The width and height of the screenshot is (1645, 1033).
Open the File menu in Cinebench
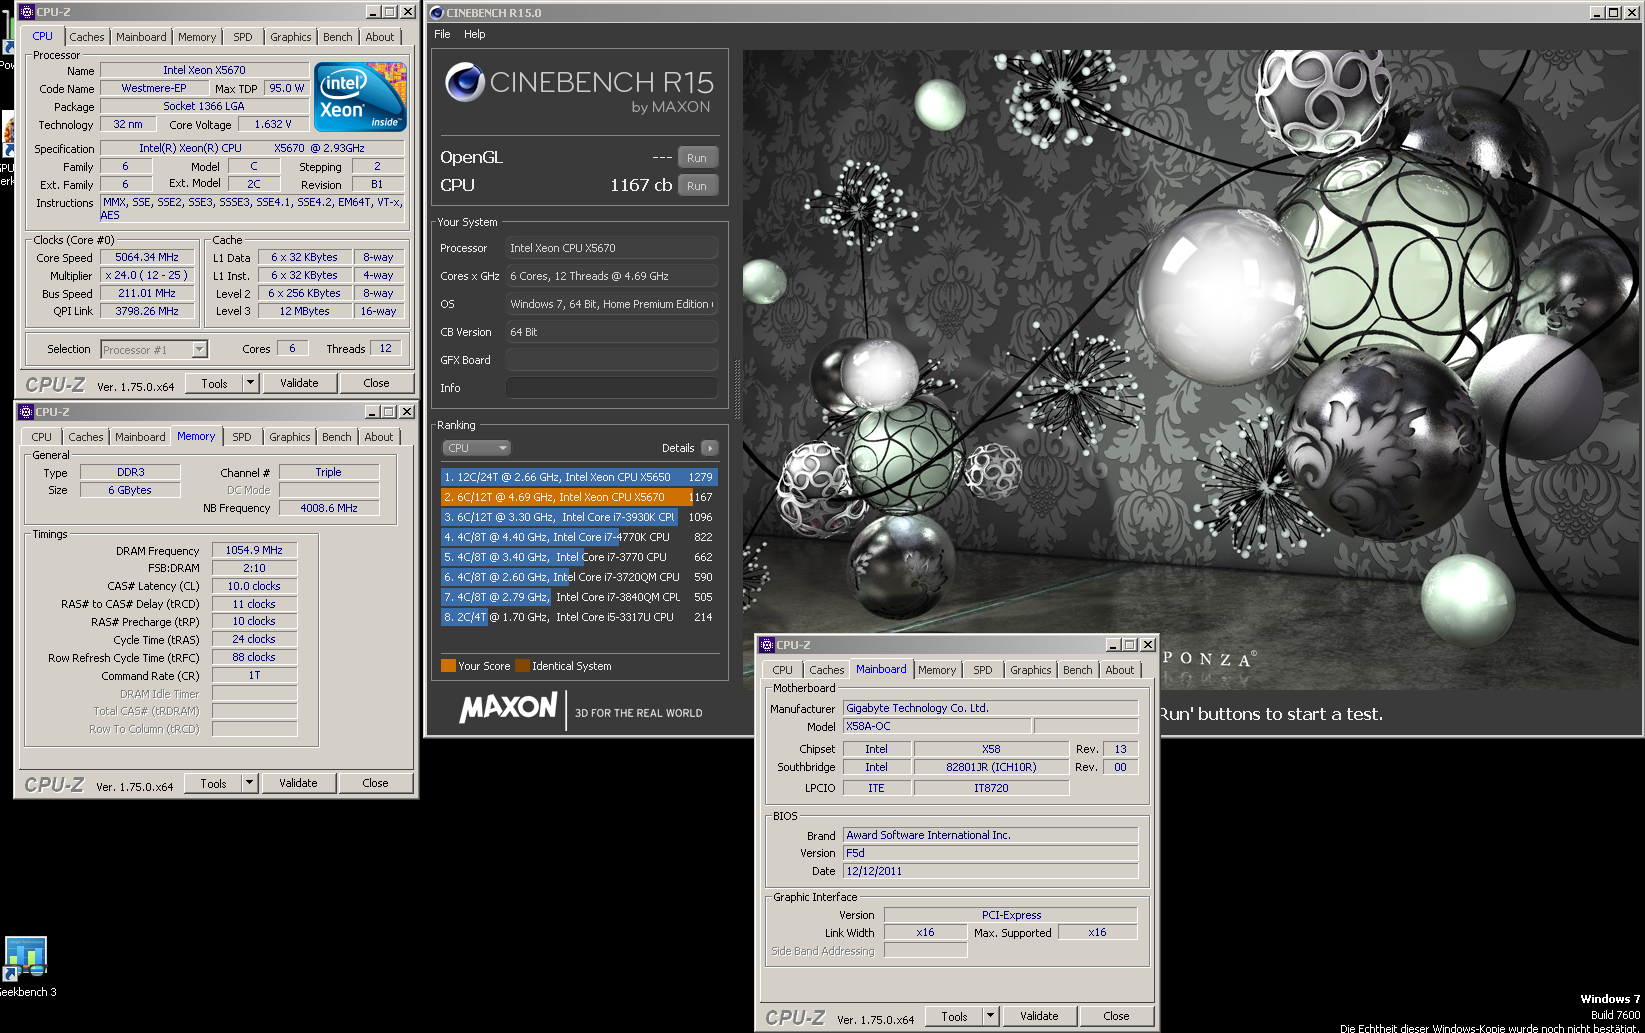click(442, 34)
